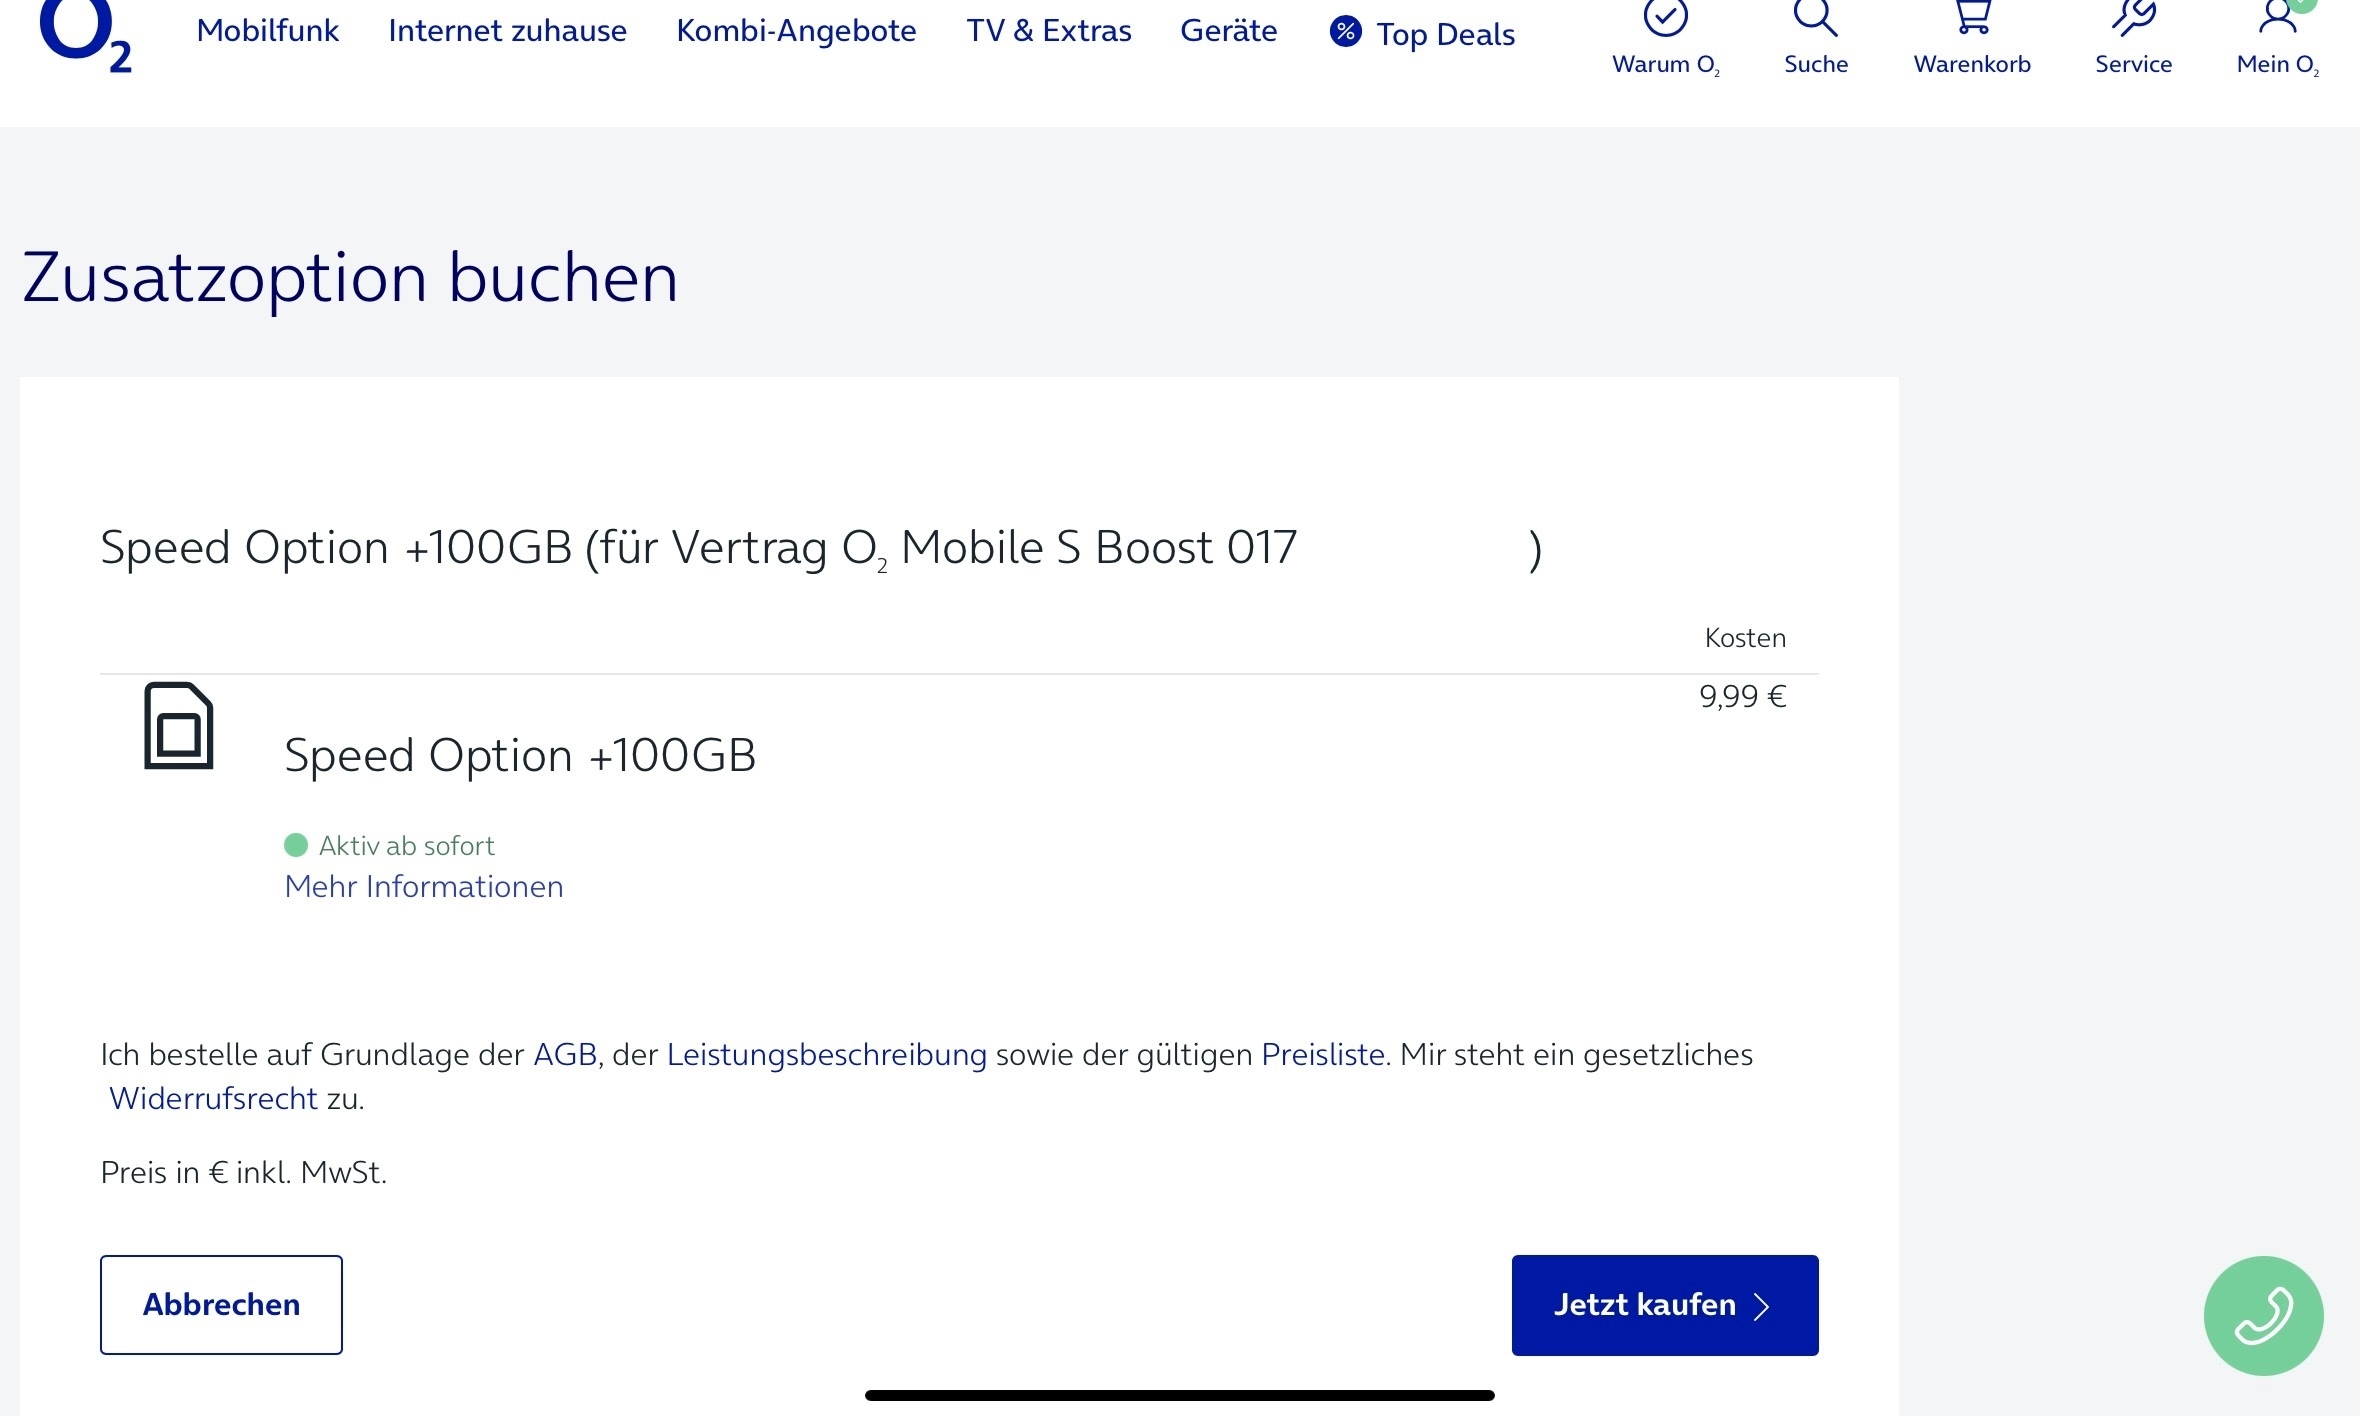Click the Speed Option +100GB product name
The width and height of the screenshot is (2360, 1416).
(x=520, y=756)
